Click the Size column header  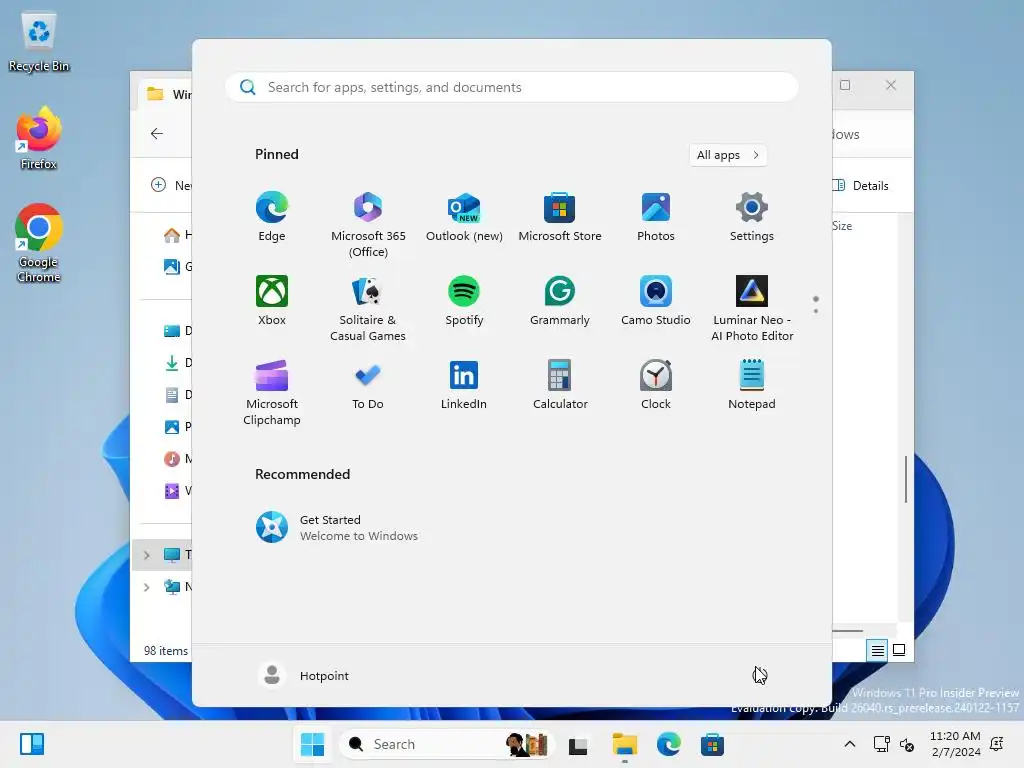point(842,226)
